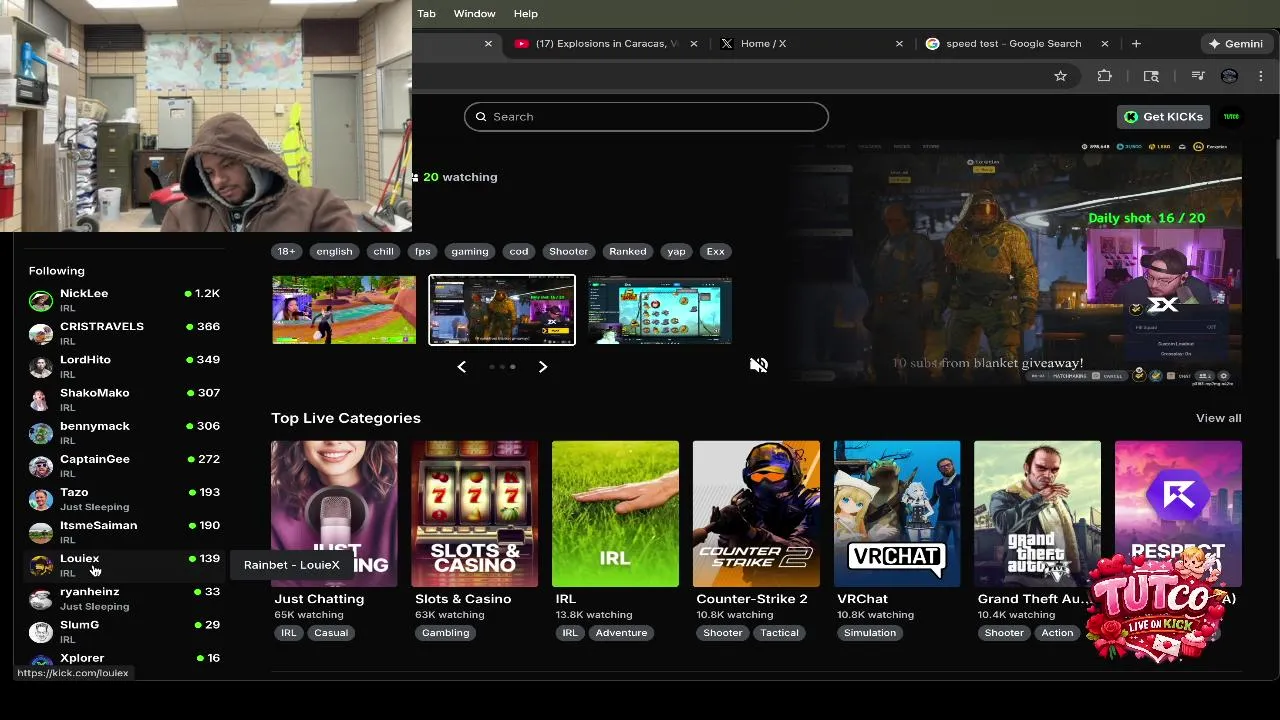
Task: Open ryanheinz avatar in Following list
Action: (x=41, y=599)
